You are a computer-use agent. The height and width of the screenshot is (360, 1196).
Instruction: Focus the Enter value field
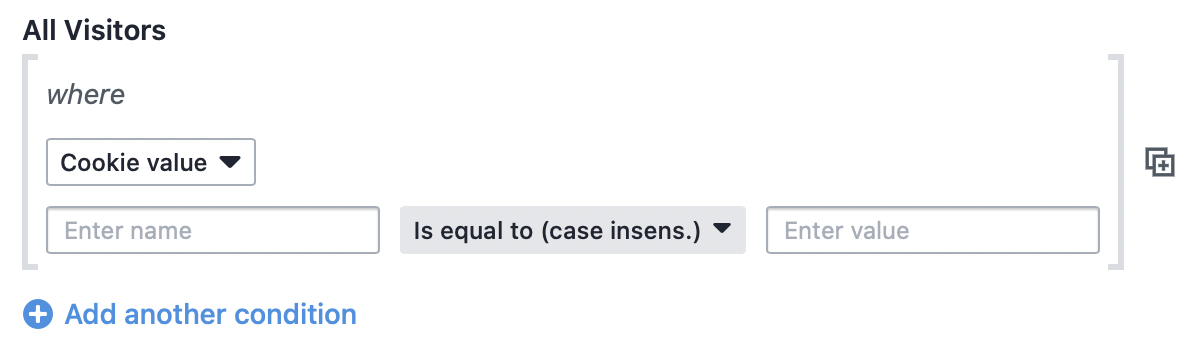click(x=933, y=230)
